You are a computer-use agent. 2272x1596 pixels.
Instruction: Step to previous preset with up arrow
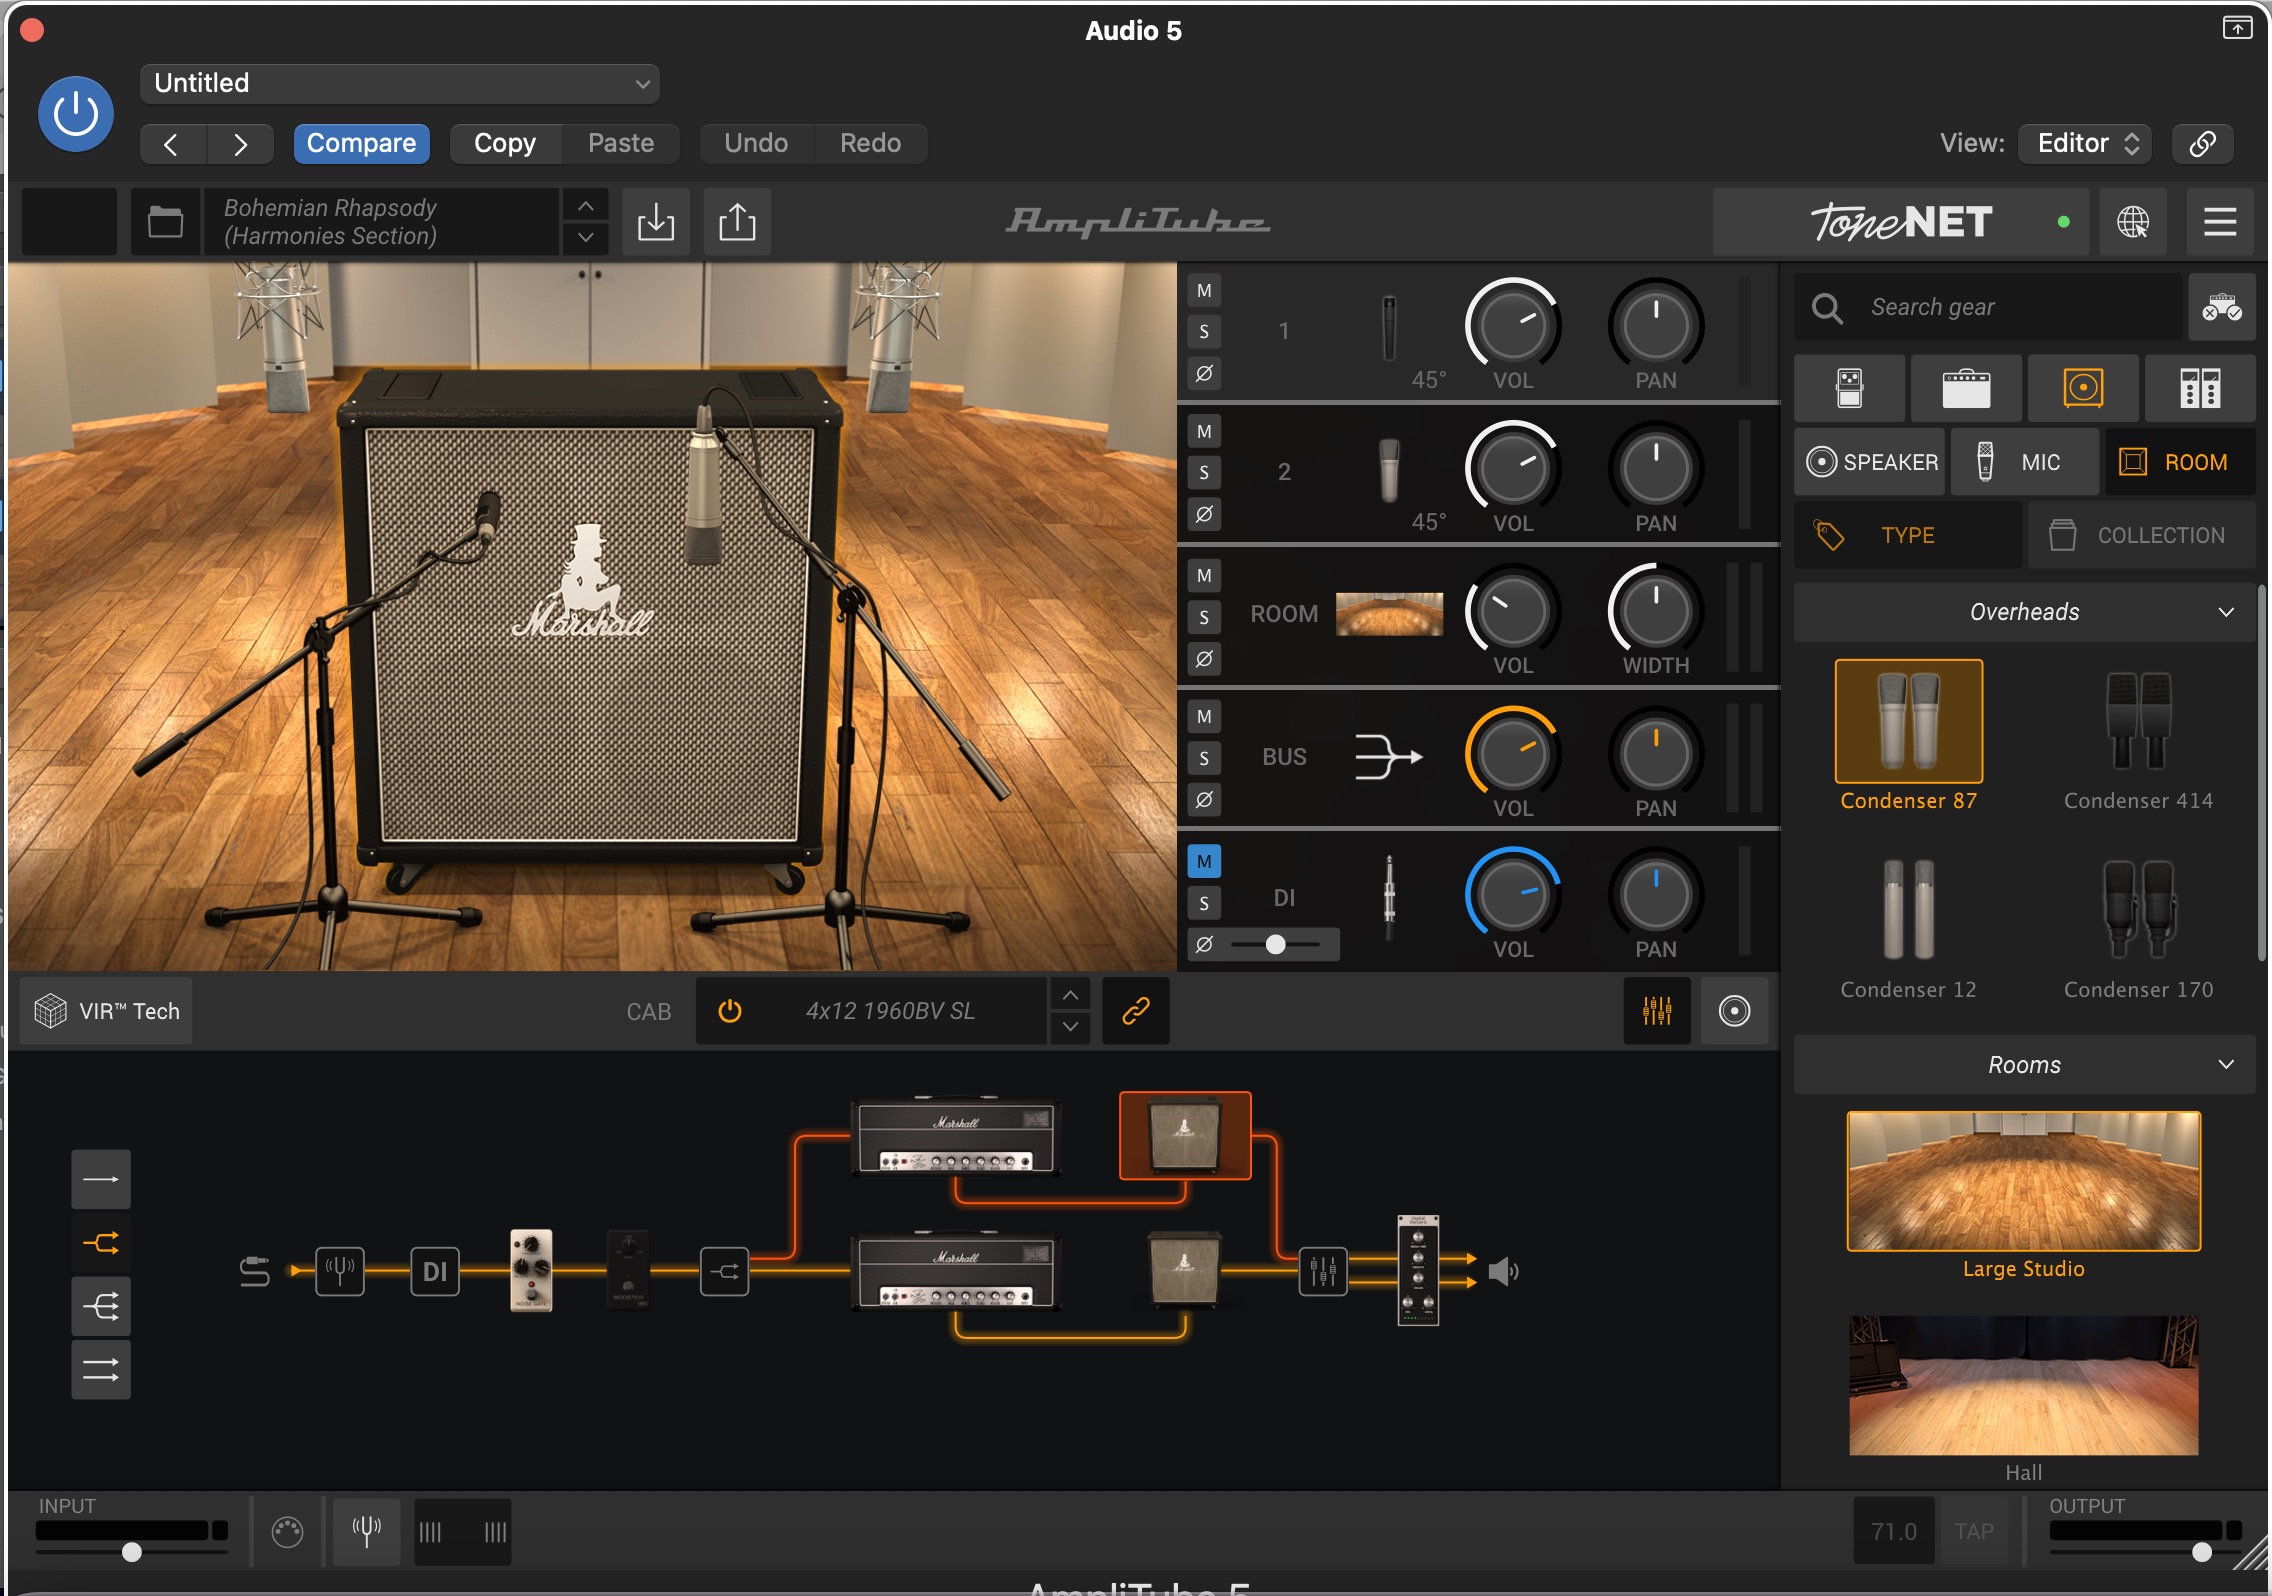coord(586,206)
